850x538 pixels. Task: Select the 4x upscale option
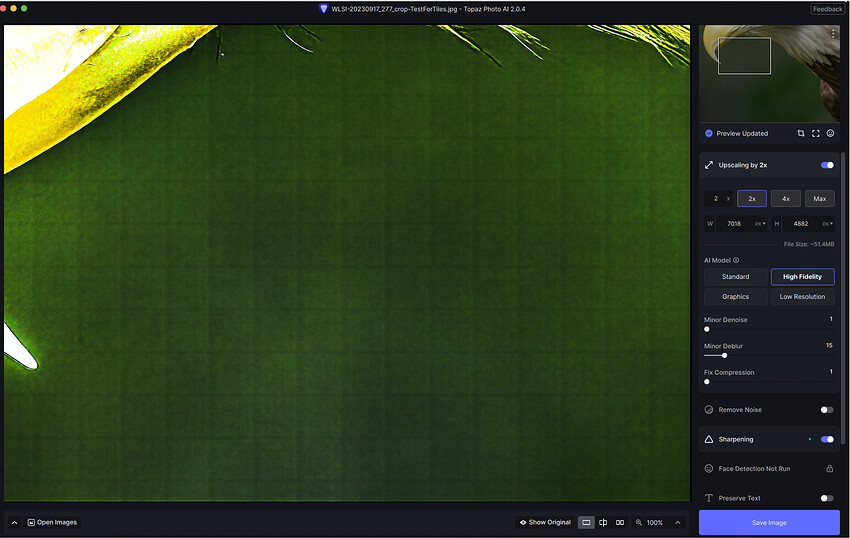785,198
